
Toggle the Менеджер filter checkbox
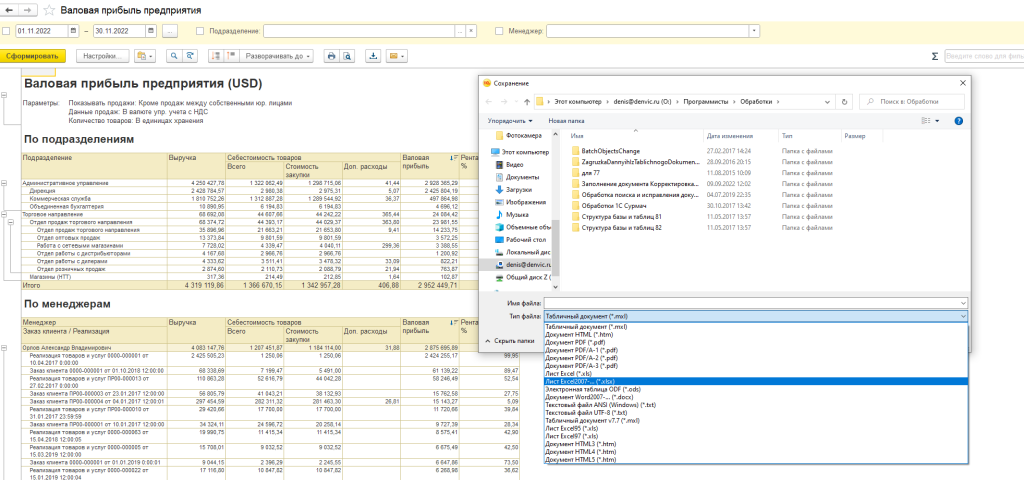click(x=499, y=32)
